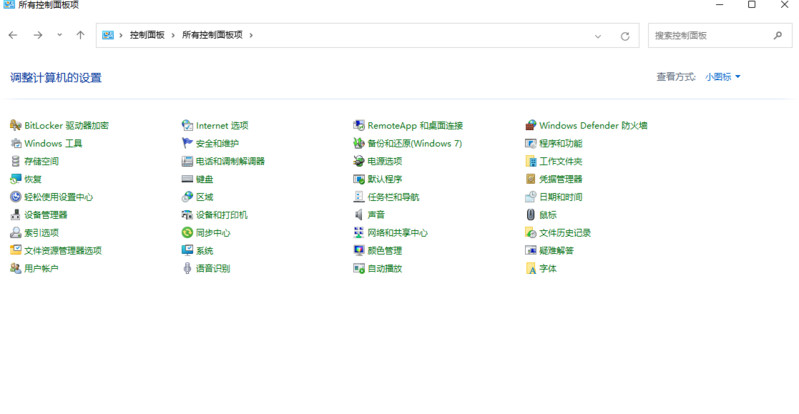This screenshot has width=799, height=414.
Task: Open the 自动播放 link
Action: (x=385, y=268)
